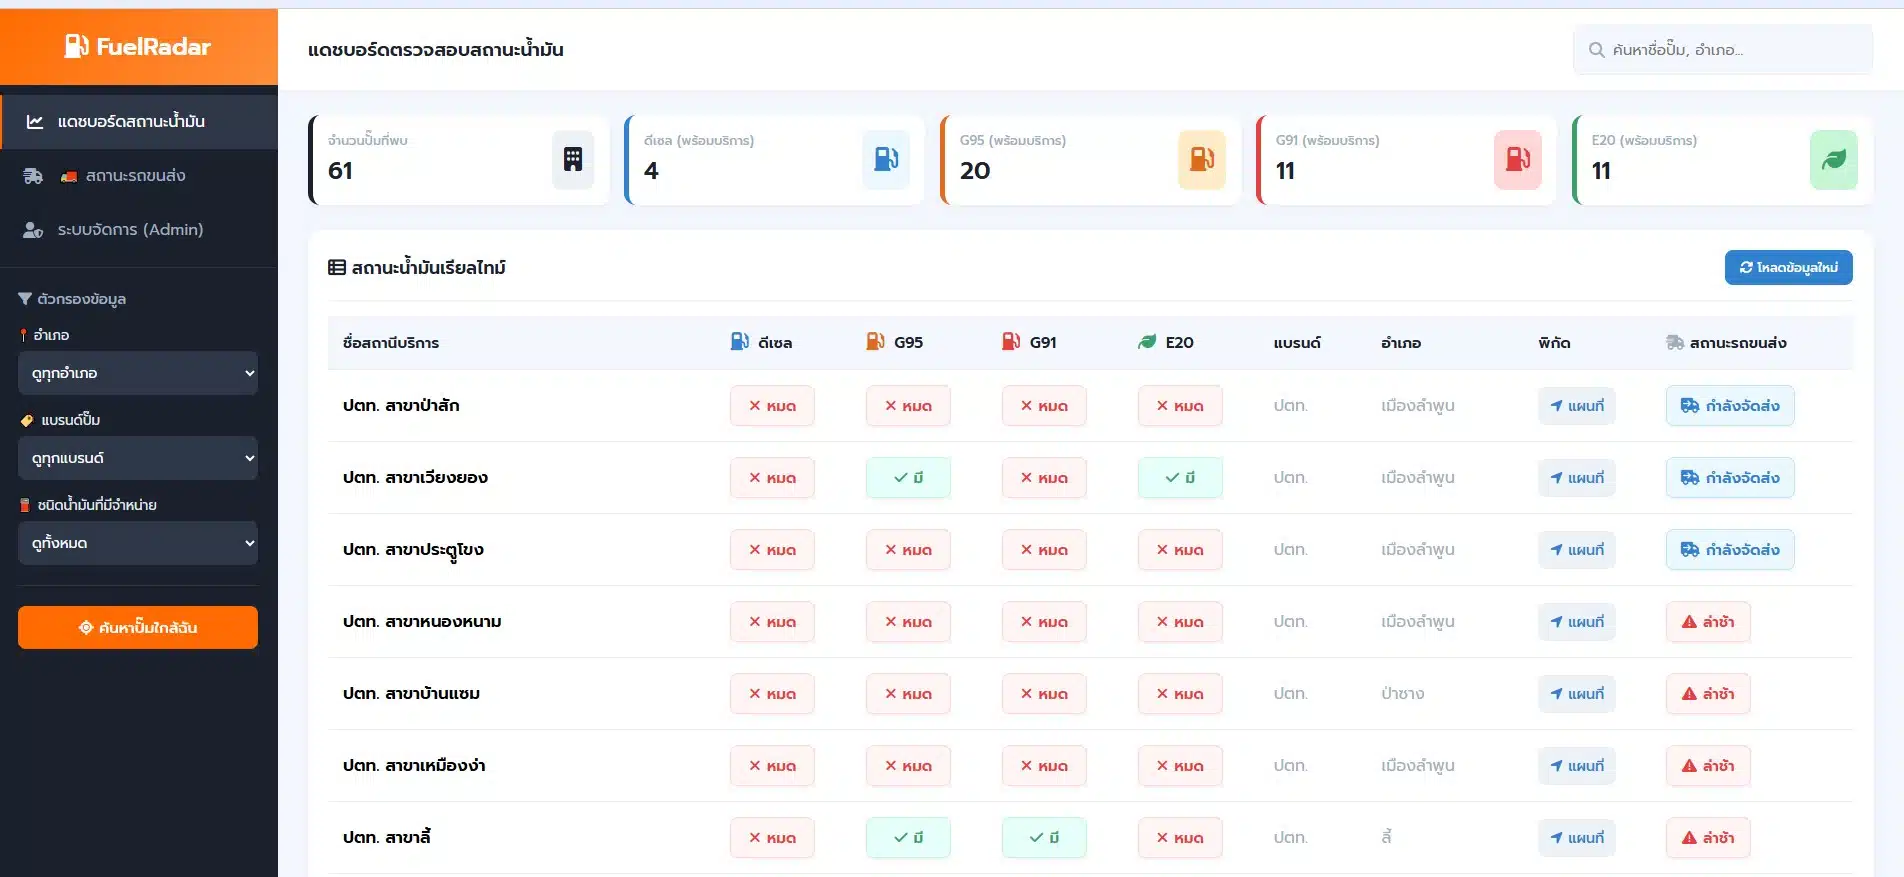Click the truck icon in transport status header
Viewport: 1904px width, 877px height.
[1675, 342]
